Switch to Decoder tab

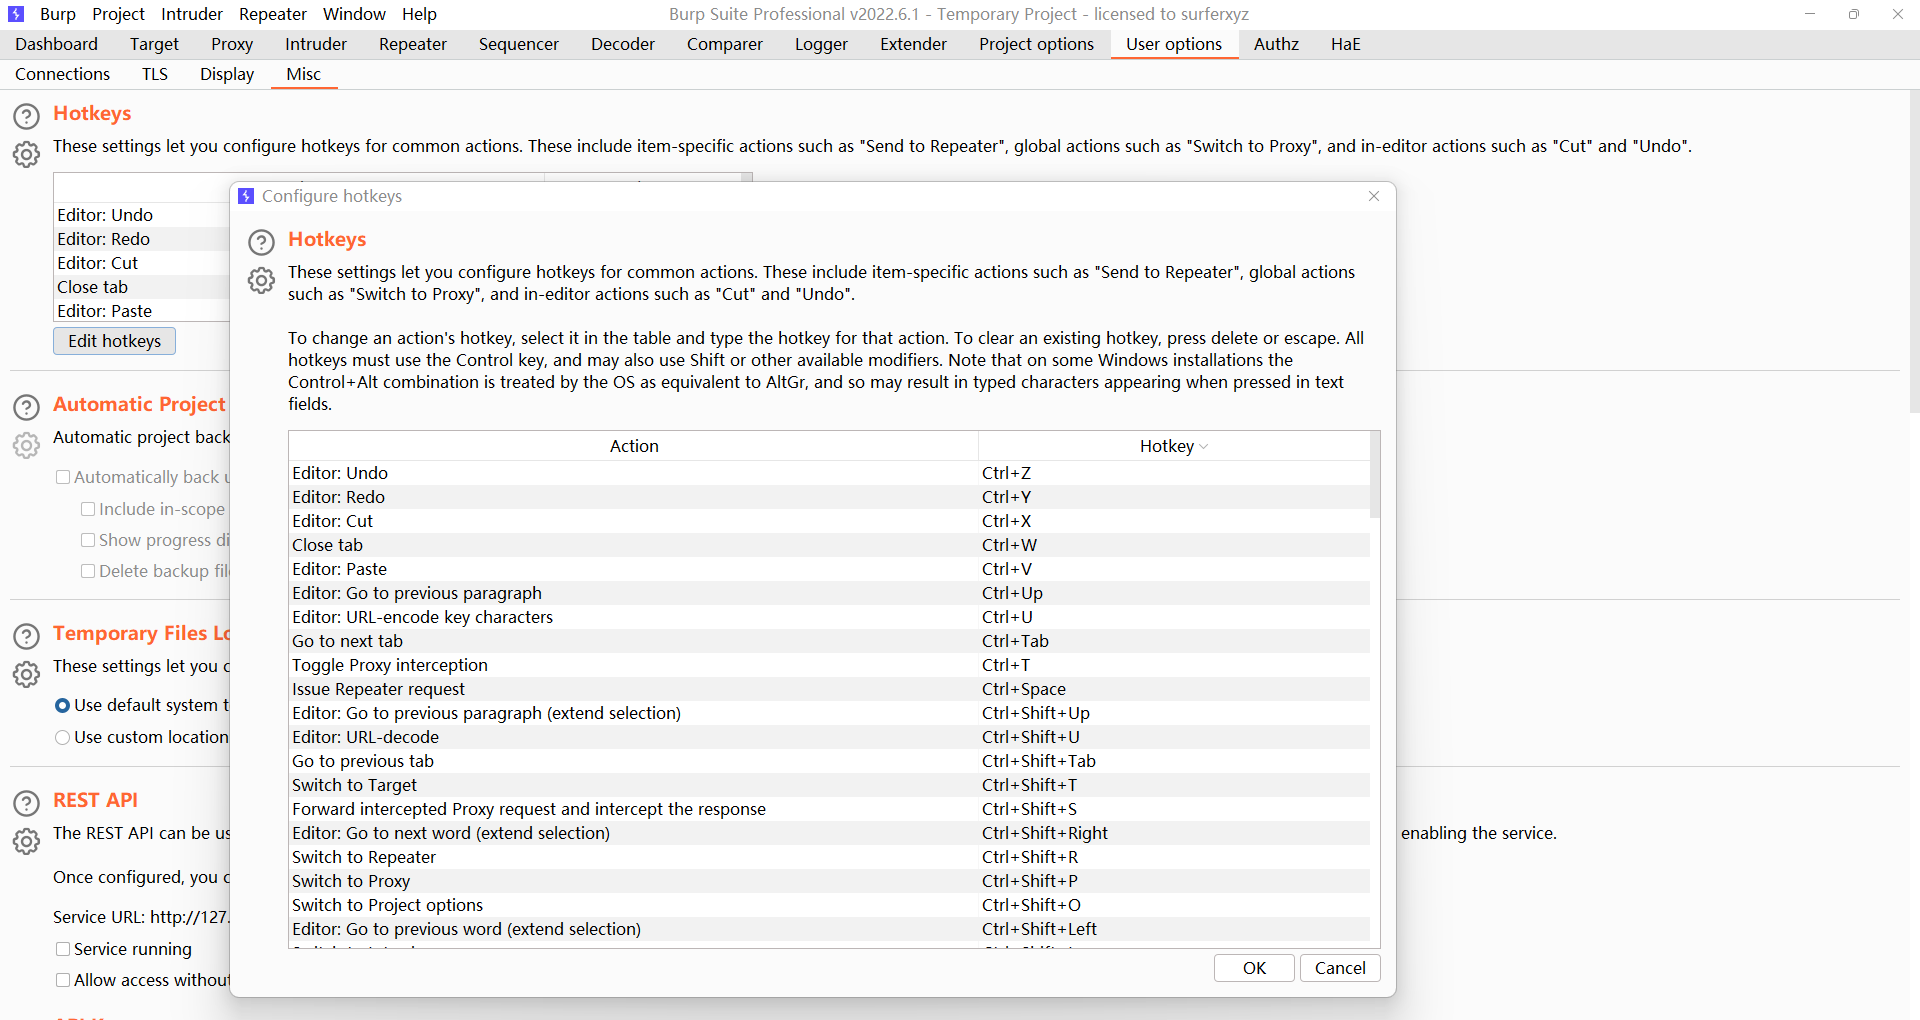click(x=623, y=44)
